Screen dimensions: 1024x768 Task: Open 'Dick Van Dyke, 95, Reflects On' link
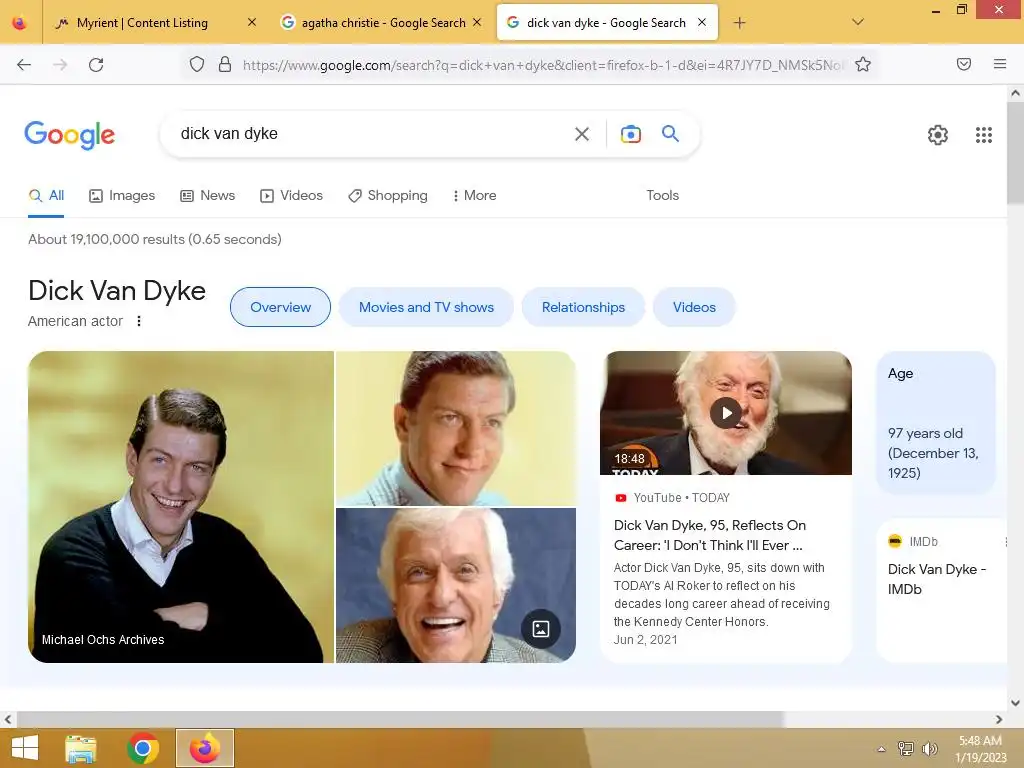point(710,535)
